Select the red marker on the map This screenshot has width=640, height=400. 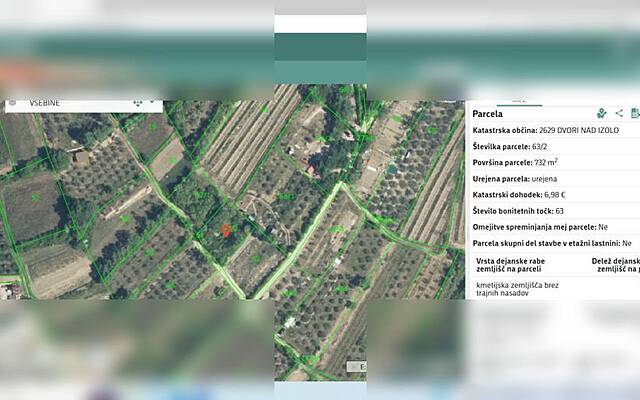(225, 230)
